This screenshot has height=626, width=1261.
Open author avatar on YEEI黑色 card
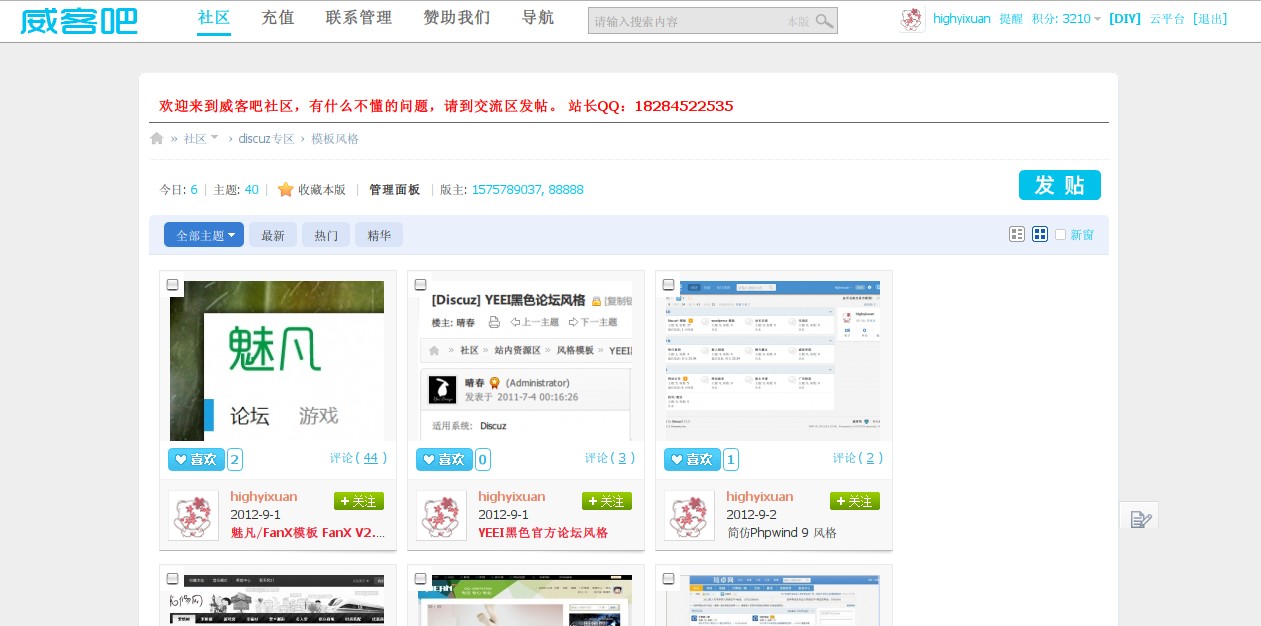[x=441, y=515]
